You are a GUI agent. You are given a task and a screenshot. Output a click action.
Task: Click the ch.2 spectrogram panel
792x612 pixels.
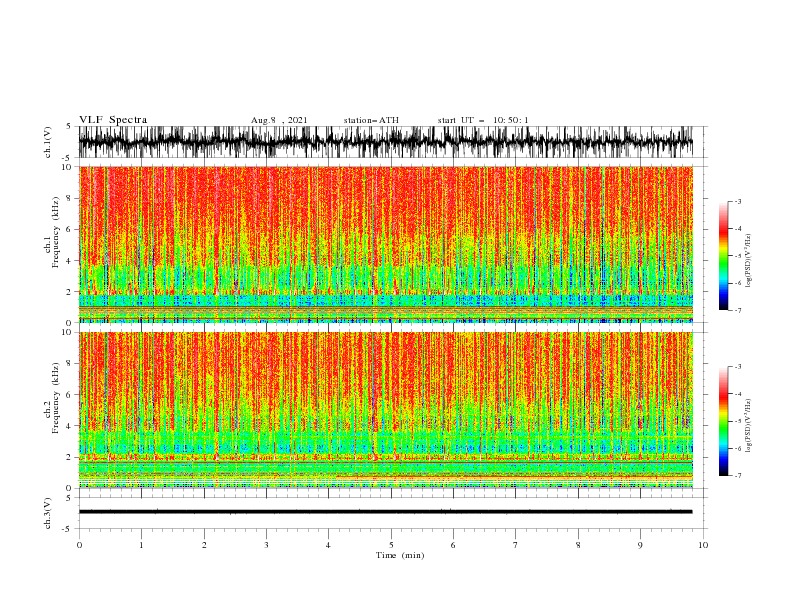click(386, 410)
